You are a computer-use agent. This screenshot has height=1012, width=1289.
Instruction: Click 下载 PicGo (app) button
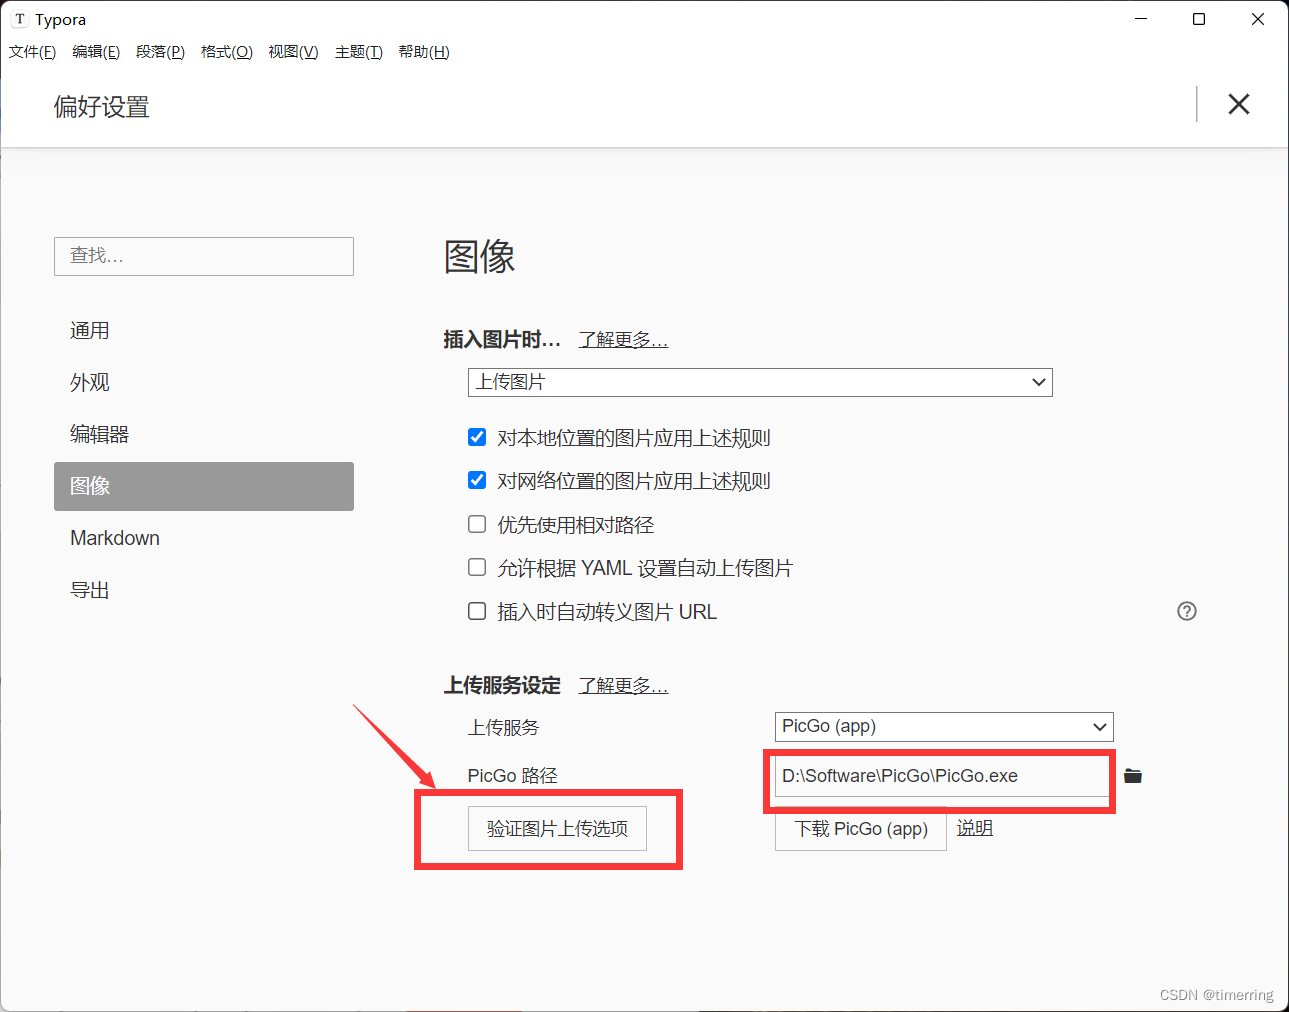(x=861, y=829)
